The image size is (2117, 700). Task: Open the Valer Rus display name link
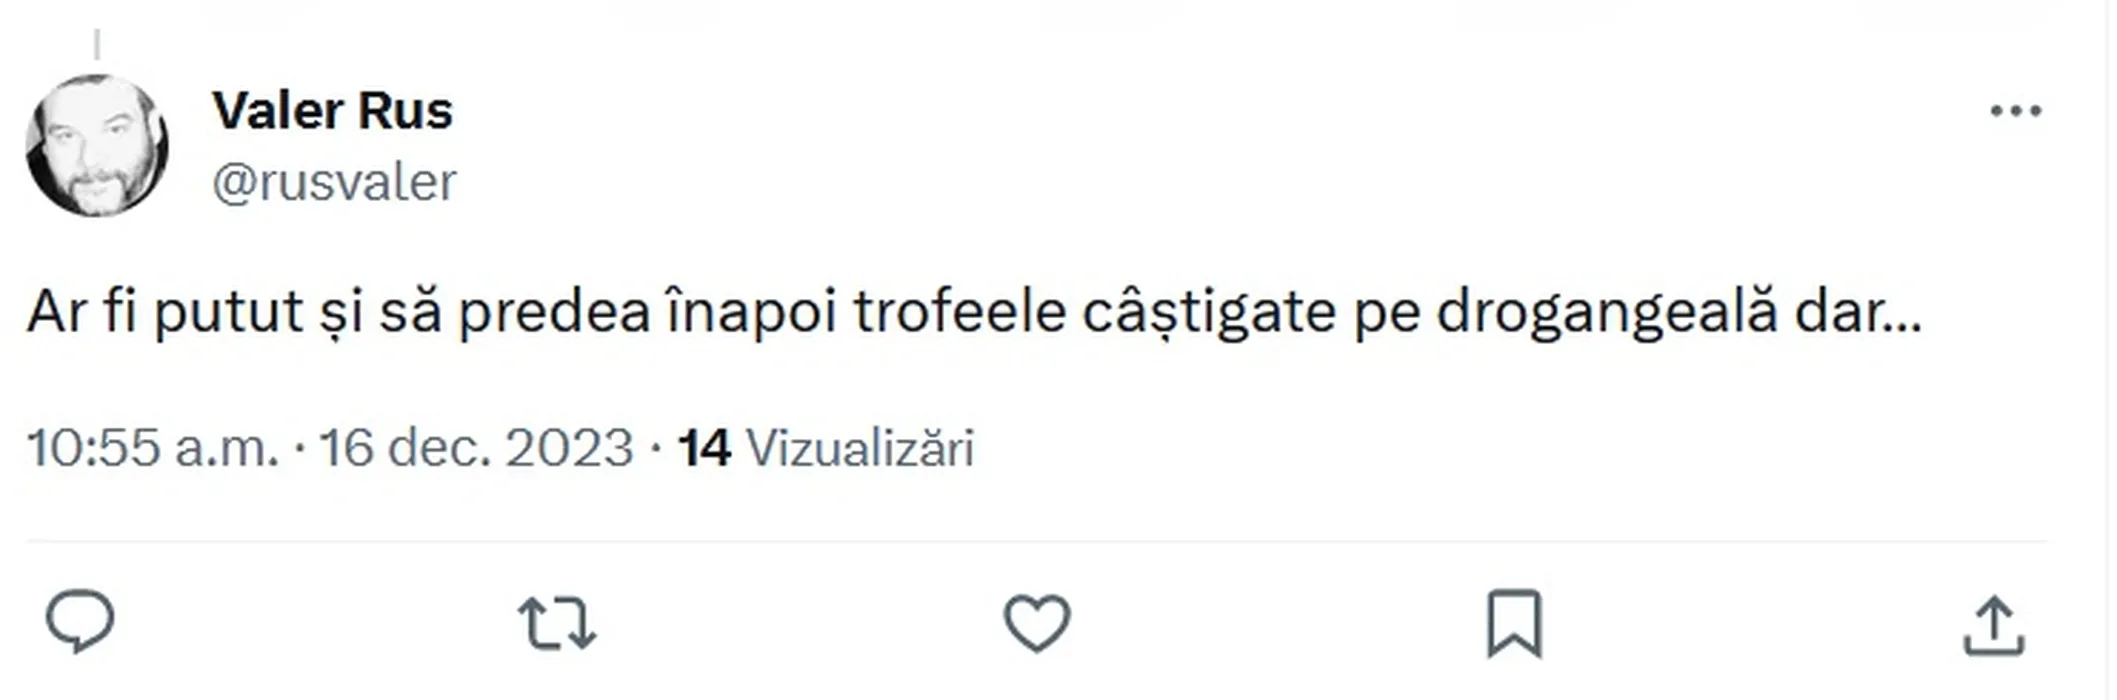pos(332,110)
